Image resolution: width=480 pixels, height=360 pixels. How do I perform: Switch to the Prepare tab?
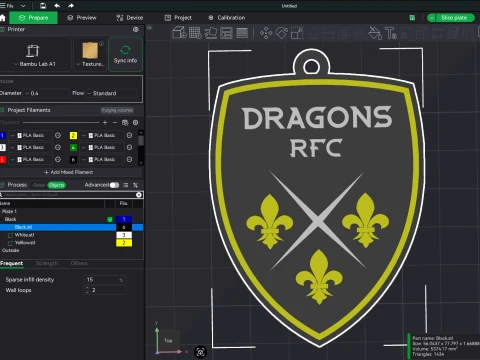34,18
